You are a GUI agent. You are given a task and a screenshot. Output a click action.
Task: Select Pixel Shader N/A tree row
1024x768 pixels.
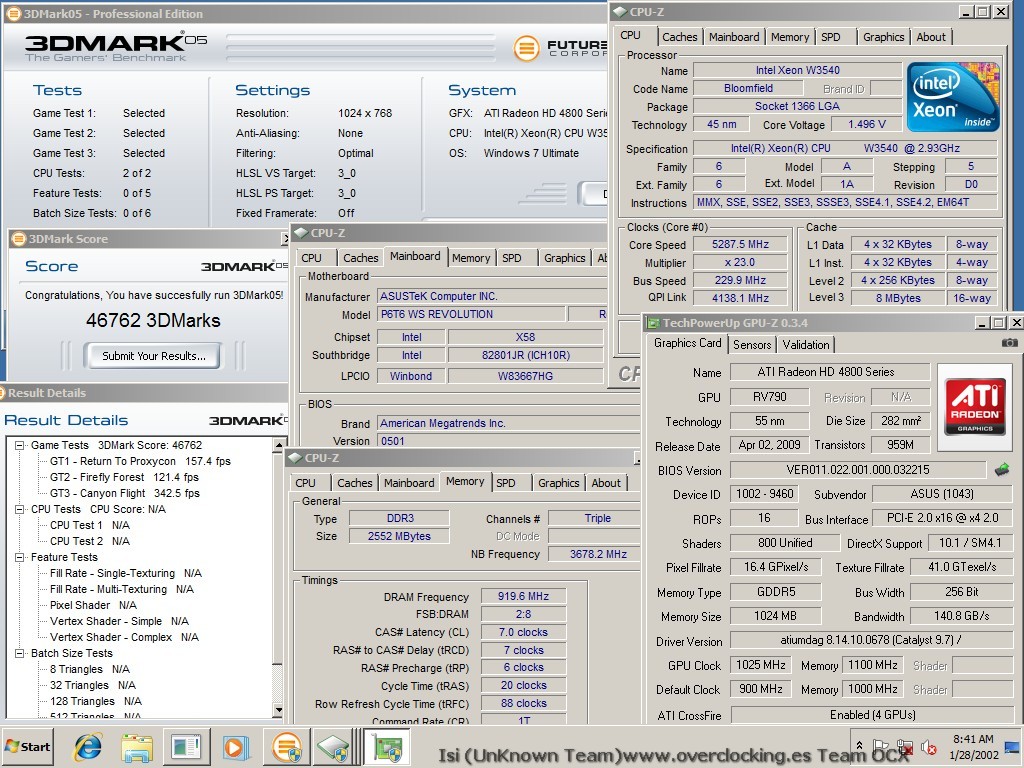click(x=93, y=605)
